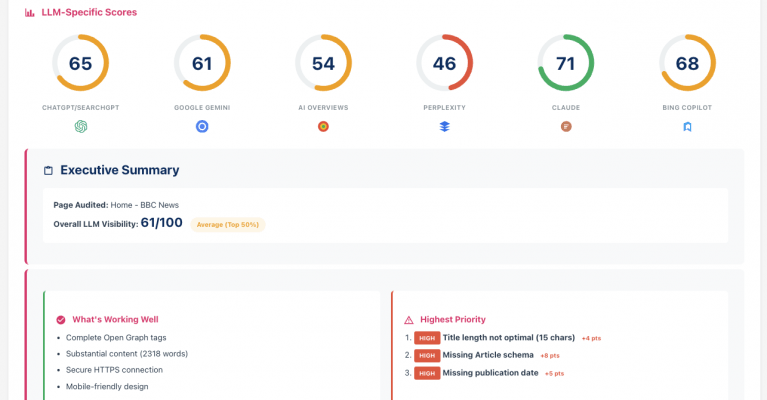Click the Secure HTTPS connection item
The height and width of the screenshot is (400, 767).
click(114, 370)
